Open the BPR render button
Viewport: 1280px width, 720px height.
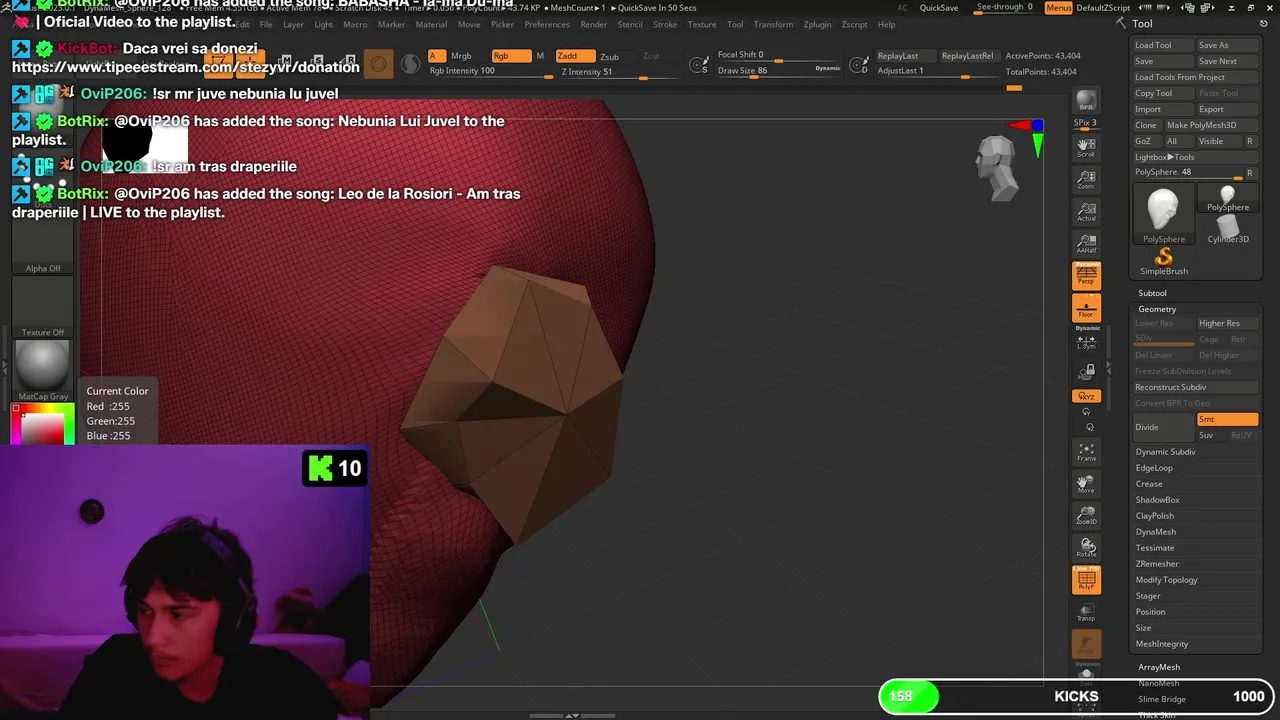(x=1086, y=101)
